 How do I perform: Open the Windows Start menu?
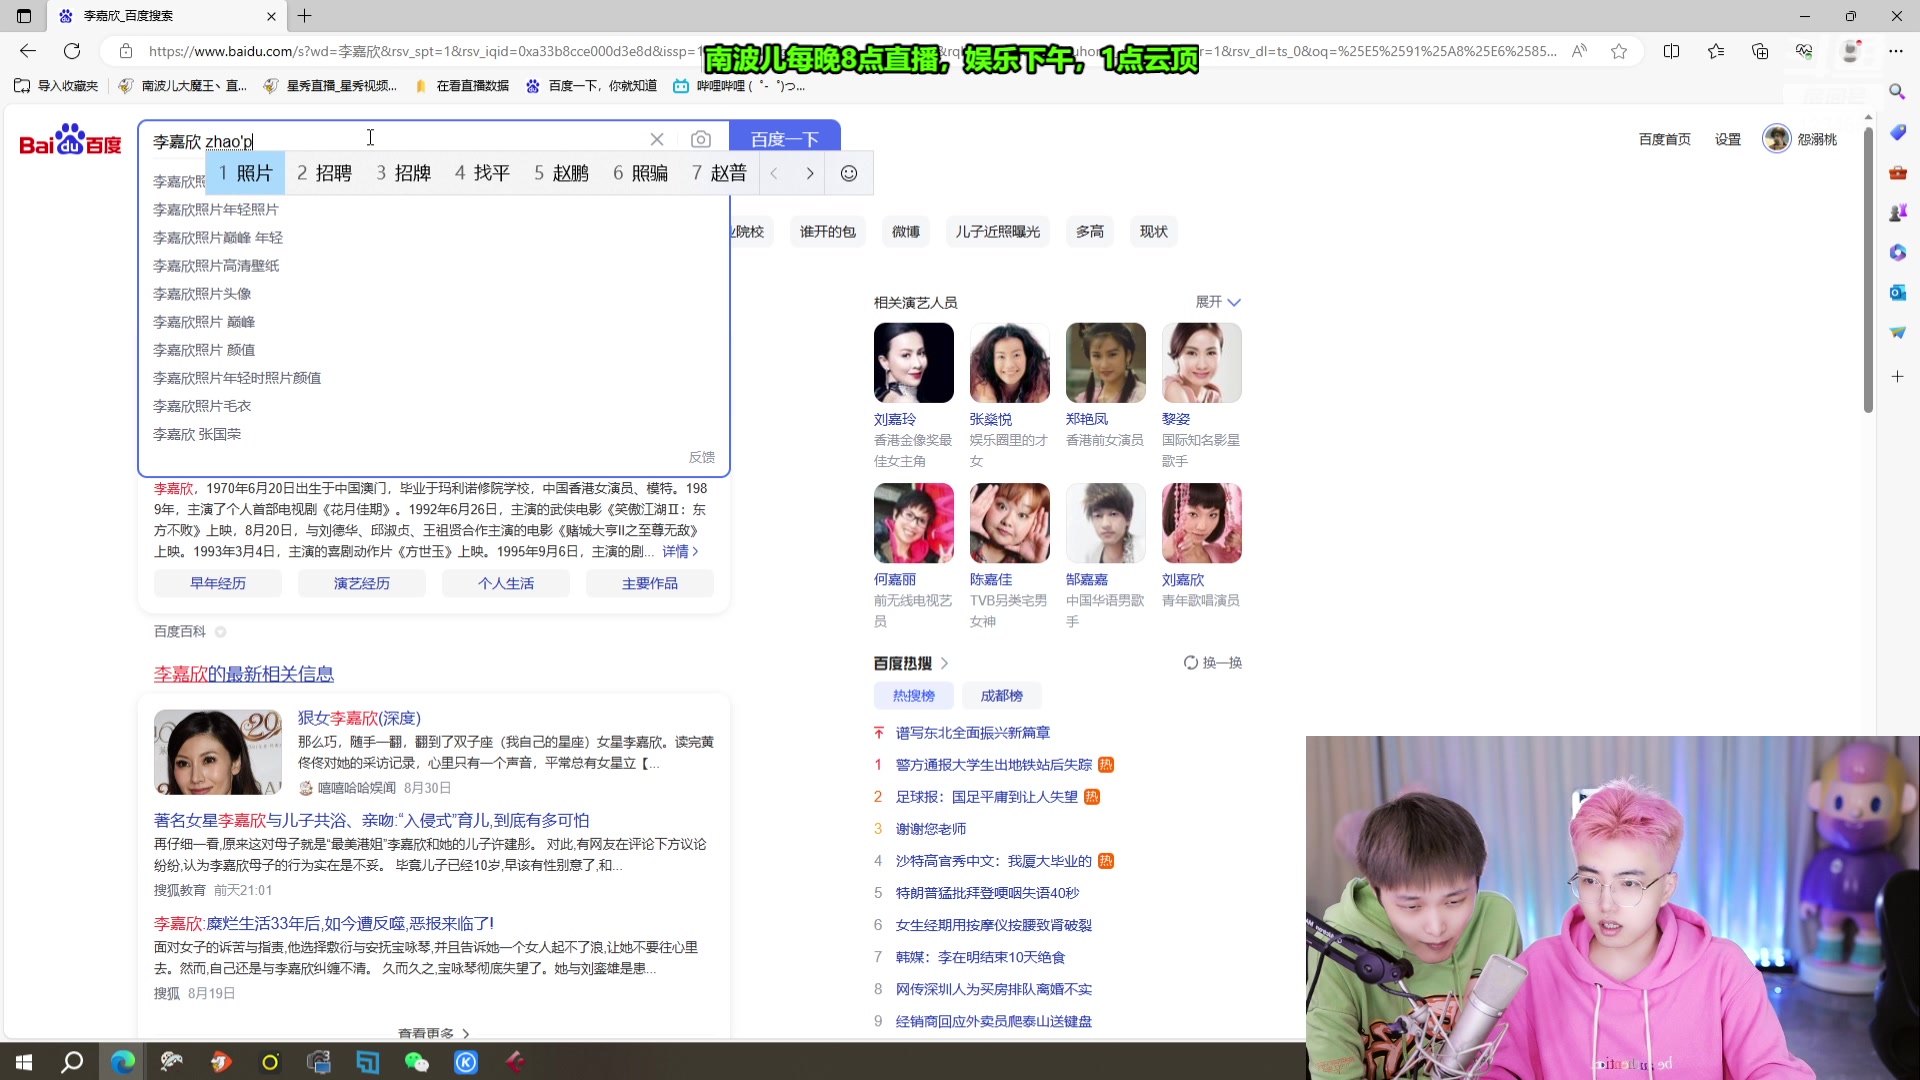click(24, 1062)
